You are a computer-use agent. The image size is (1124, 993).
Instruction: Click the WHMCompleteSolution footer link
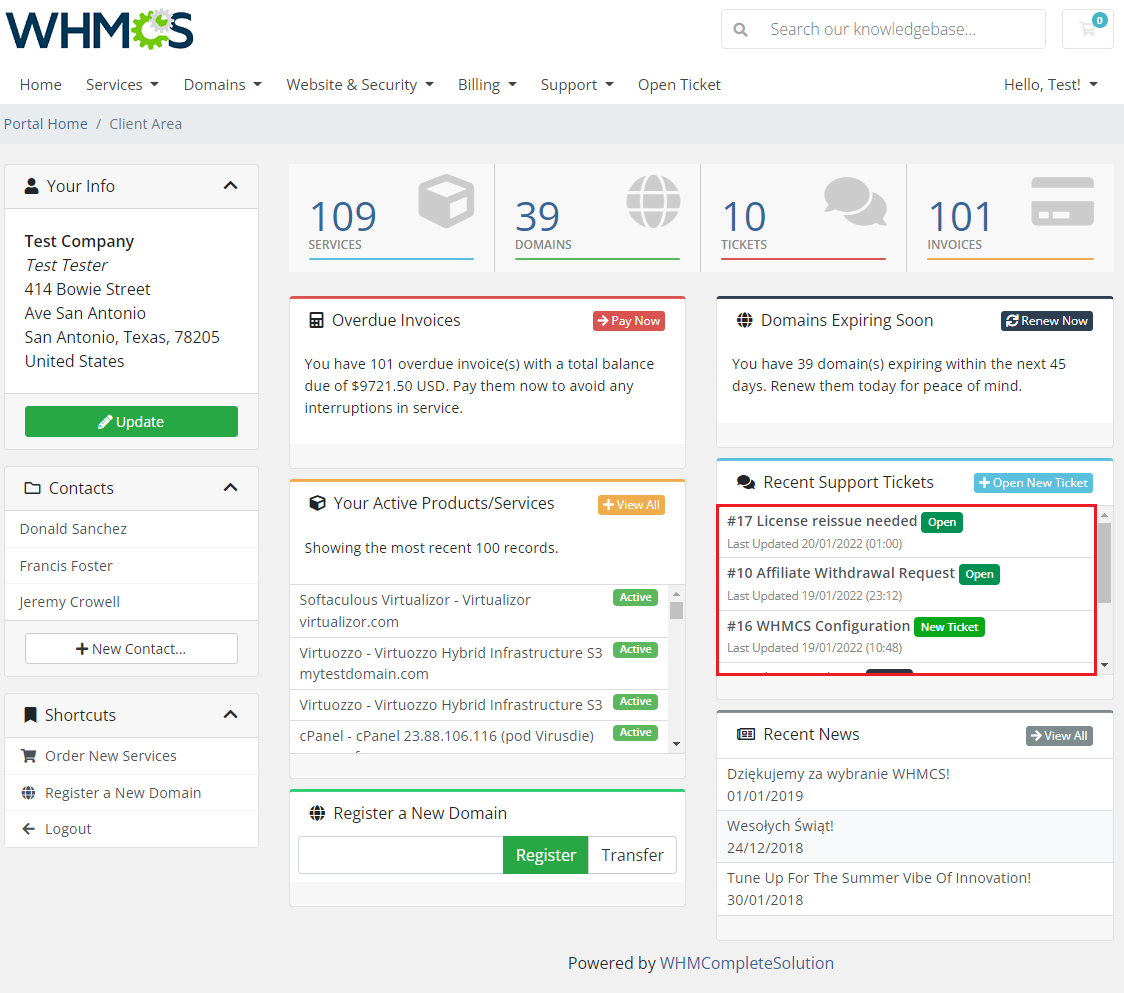tap(746, 963)
